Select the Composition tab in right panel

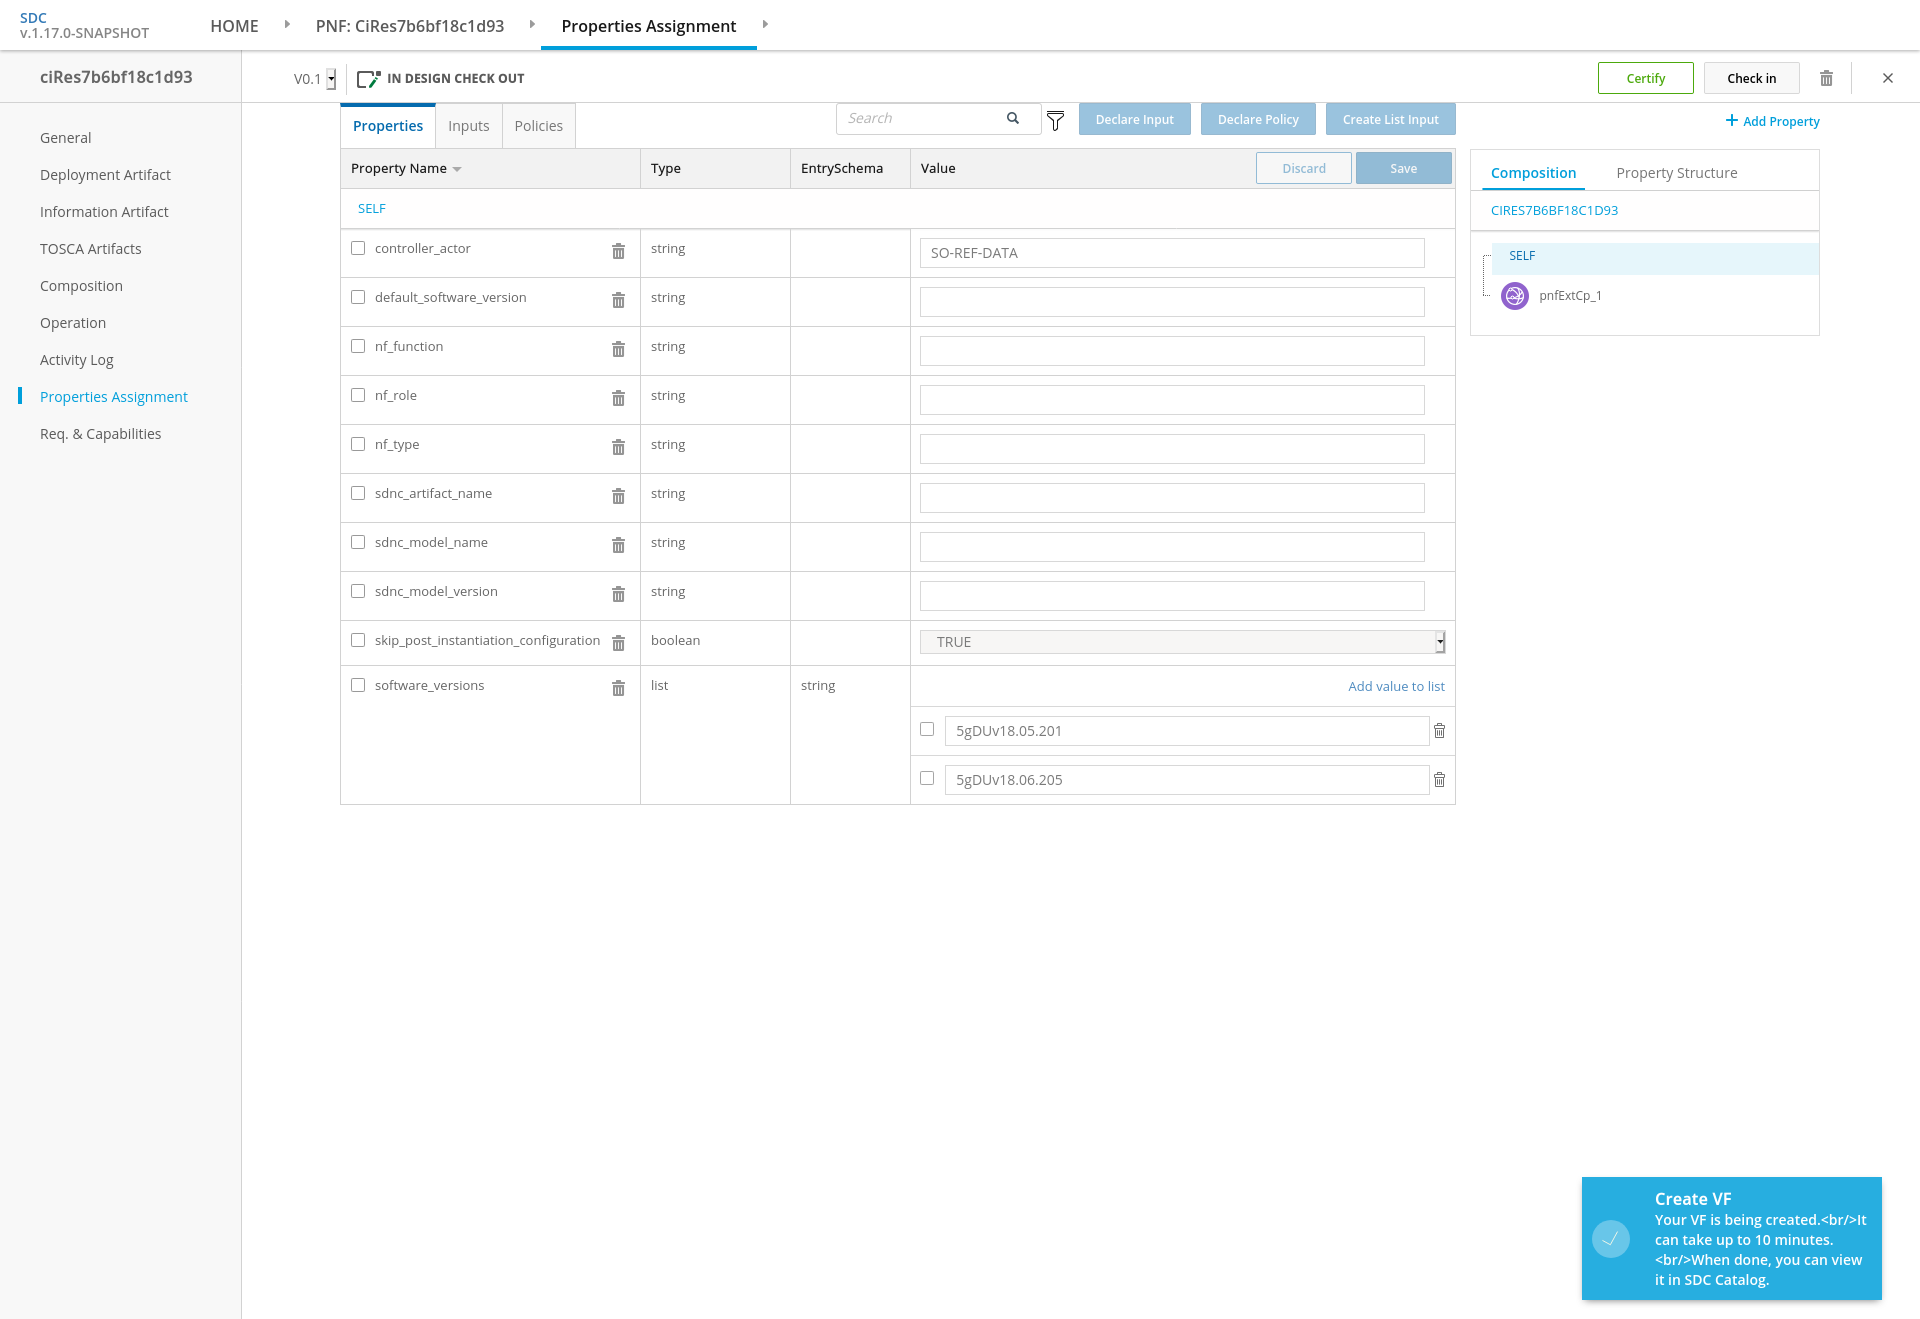[x=1533, y=173]
